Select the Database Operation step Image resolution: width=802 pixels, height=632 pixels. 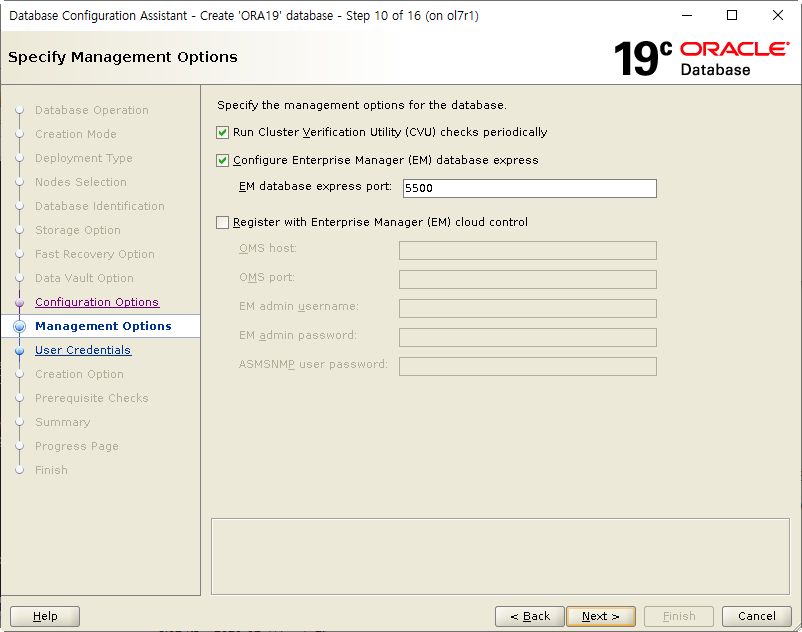91,110
